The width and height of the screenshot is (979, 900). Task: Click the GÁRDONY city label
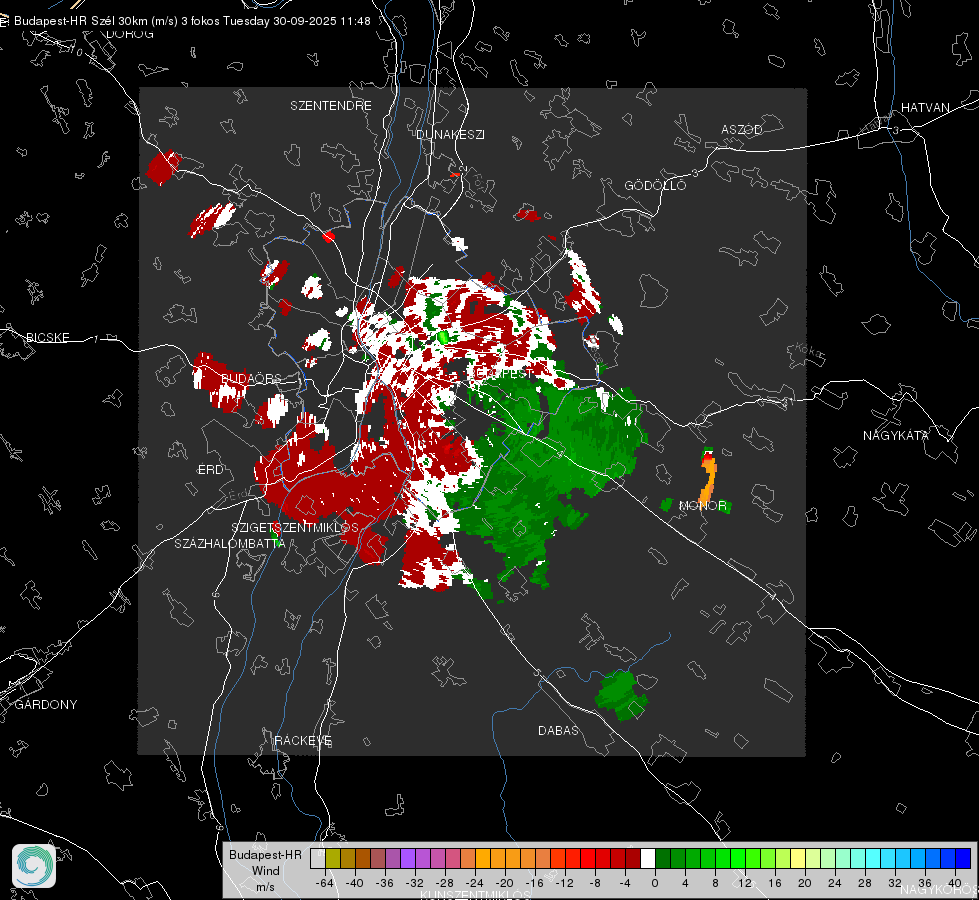[46, 705]
